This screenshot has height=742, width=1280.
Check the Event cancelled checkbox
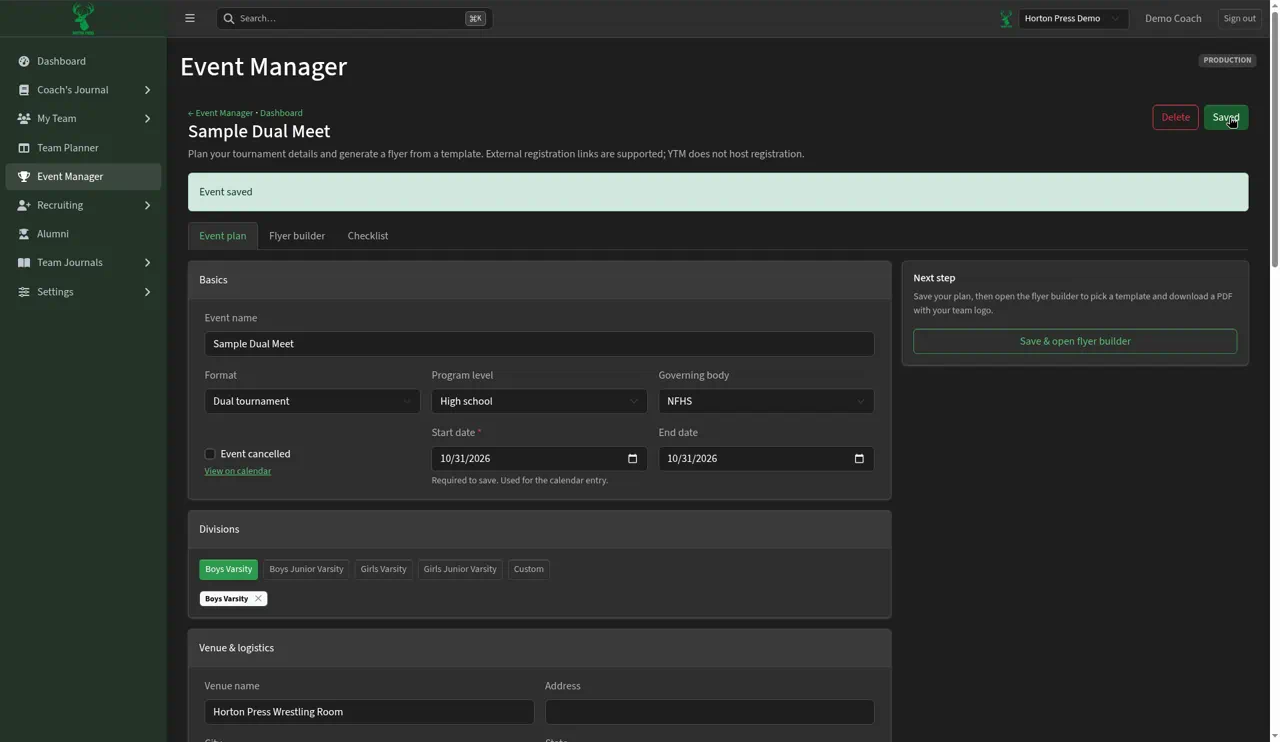point(210,454)
